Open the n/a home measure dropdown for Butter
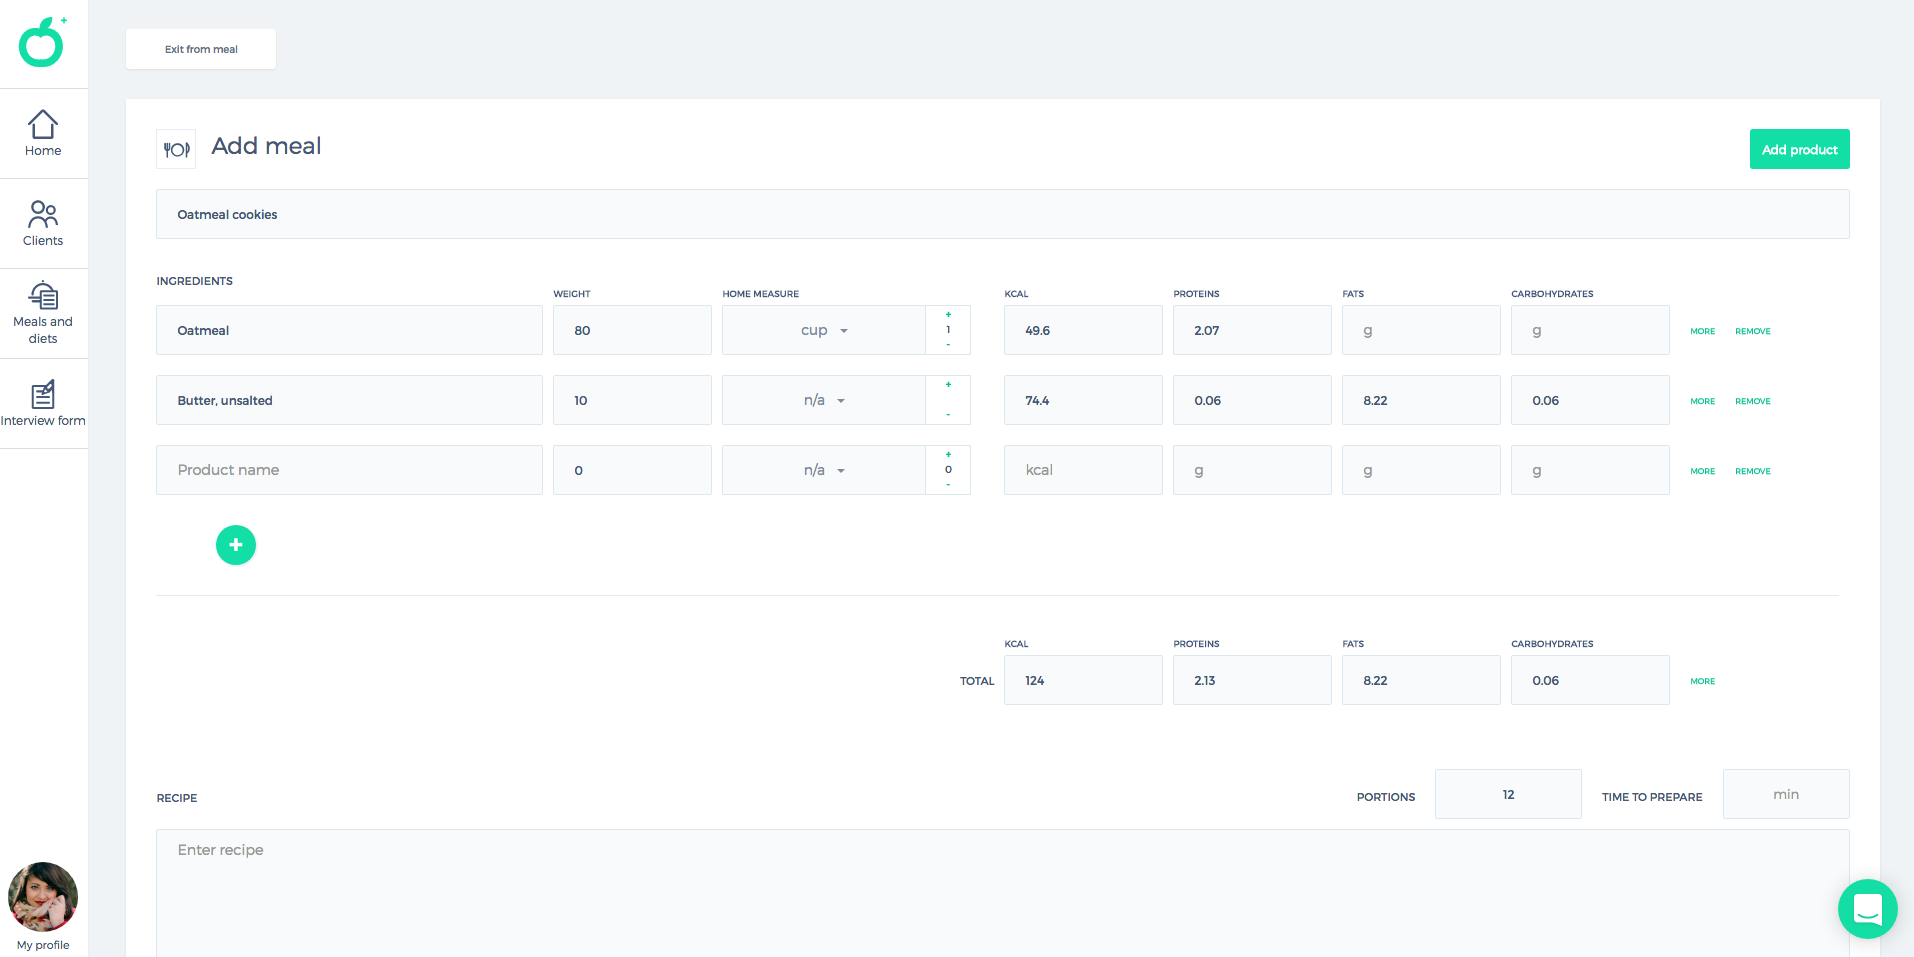Screen dimensions: 1914x957 824,400
